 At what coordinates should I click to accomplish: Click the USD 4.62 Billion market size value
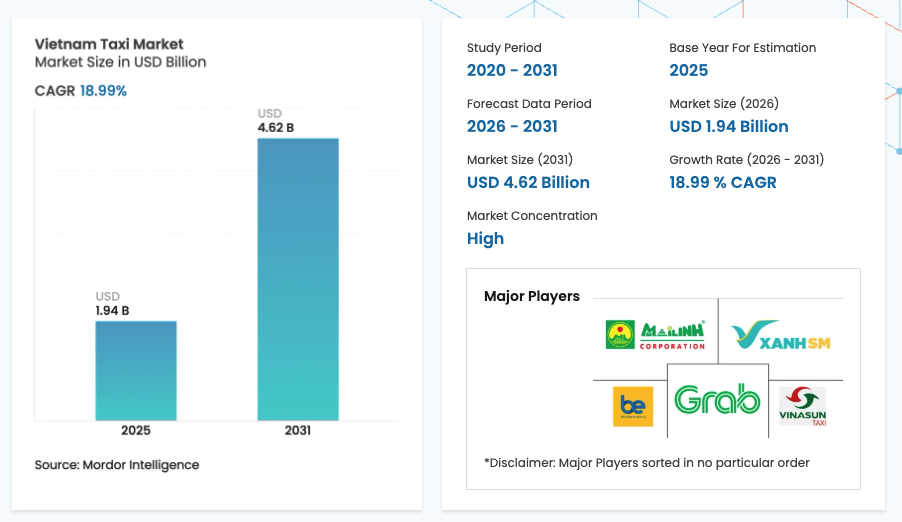528,182
